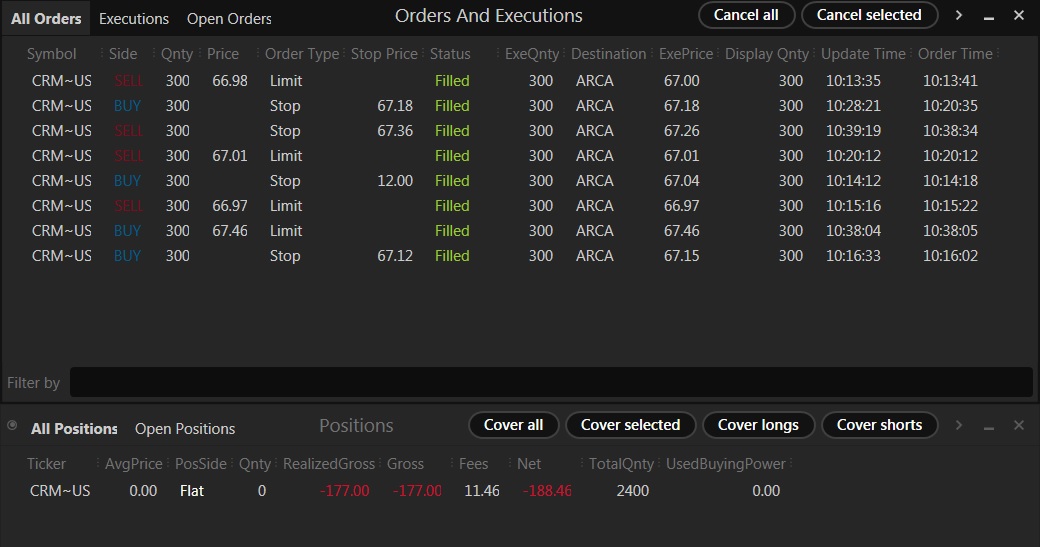Click Cover selected button
Viewport: 1040px width, 547px height.
tap(630, 425)
